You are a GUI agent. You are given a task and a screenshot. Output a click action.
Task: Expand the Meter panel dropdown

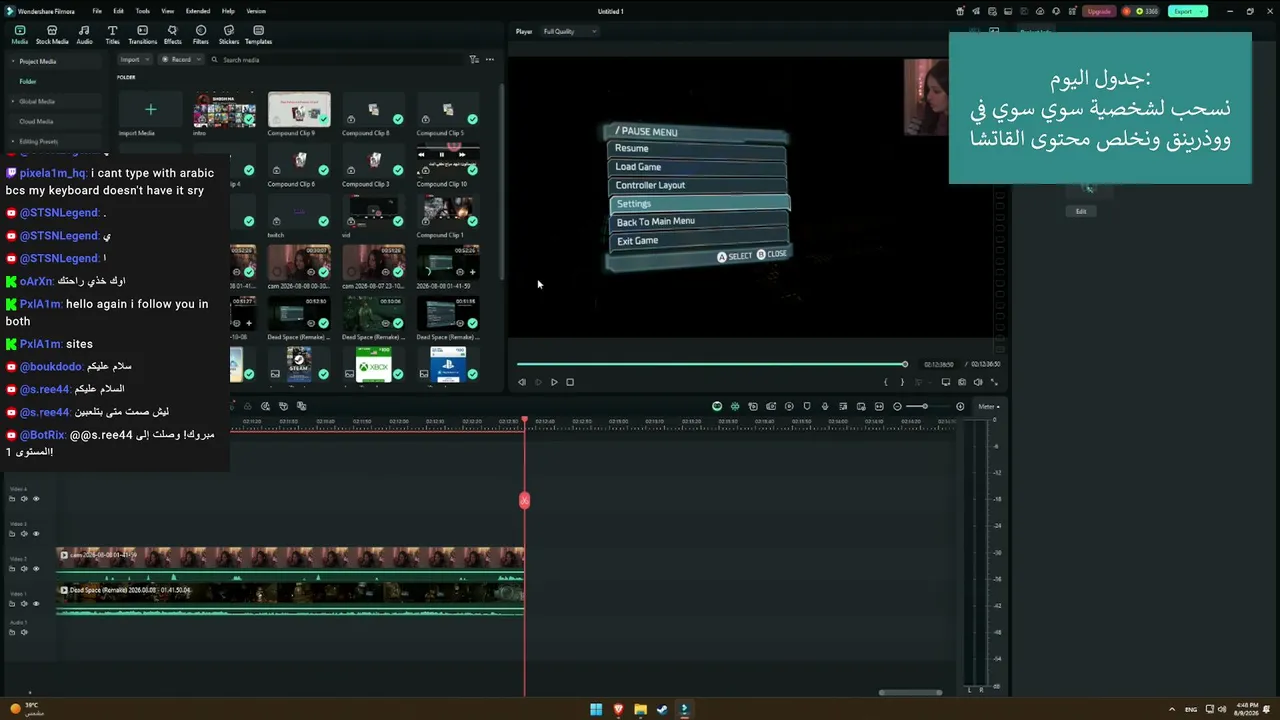pyautogui.click(x=989, y=407)
